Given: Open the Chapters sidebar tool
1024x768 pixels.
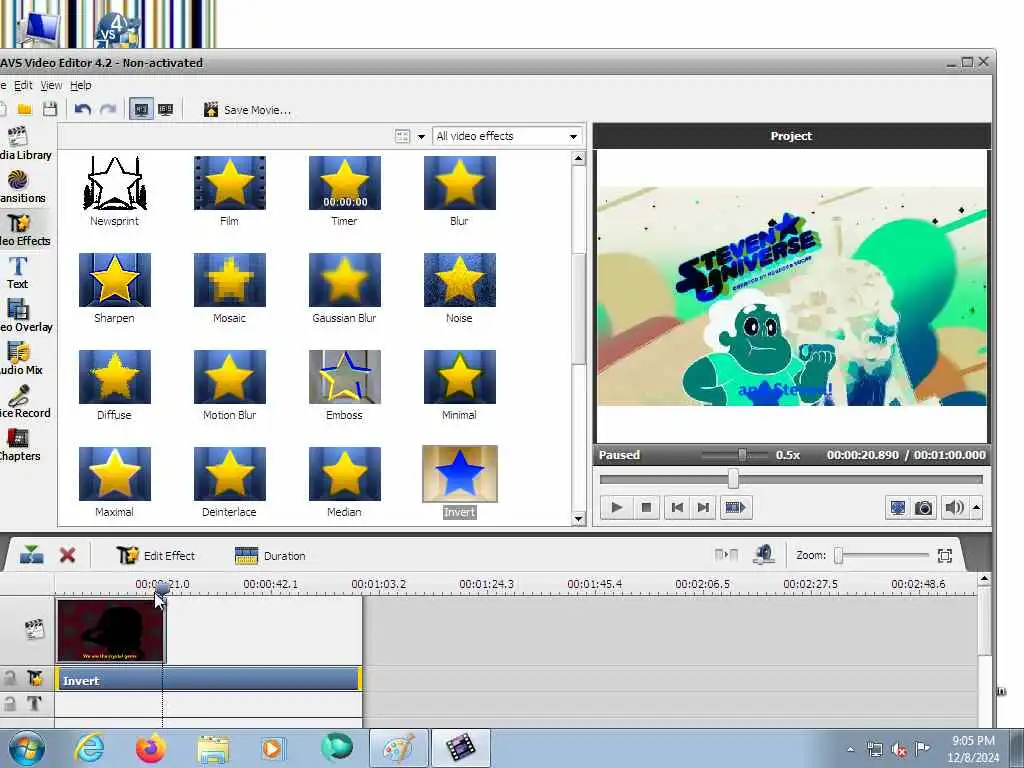Looking at the screenshot, I should (x=18, y=445).
